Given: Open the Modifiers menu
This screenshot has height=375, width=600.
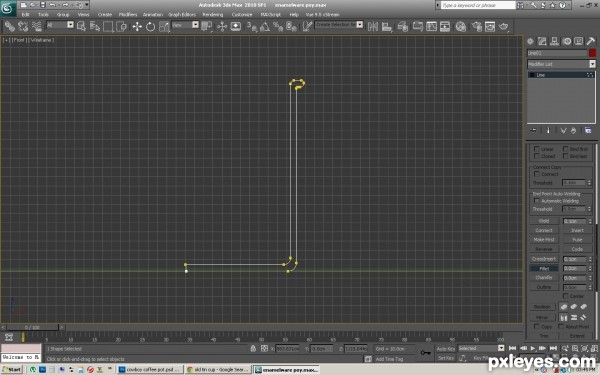Looking at the screenshot, I should tap(128, 15).
